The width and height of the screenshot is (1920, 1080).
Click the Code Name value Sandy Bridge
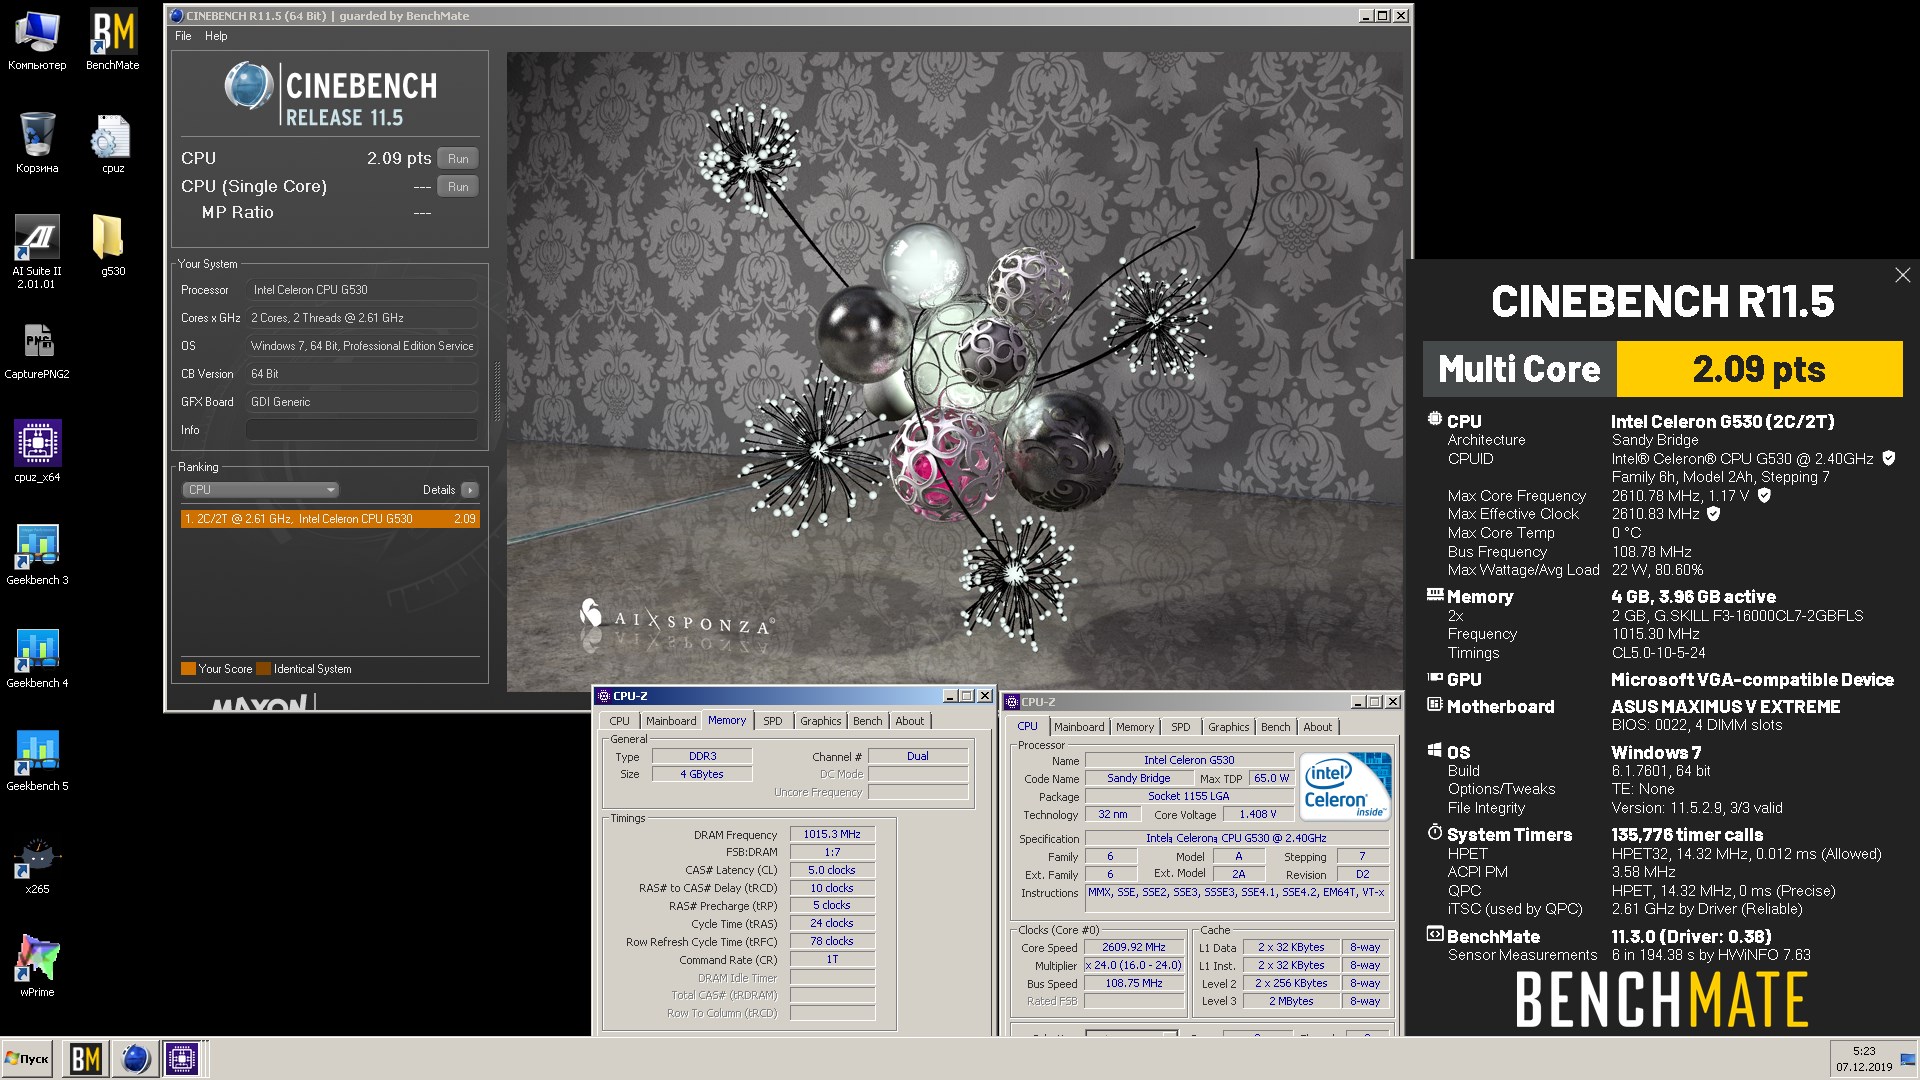tap(1139, 778)
